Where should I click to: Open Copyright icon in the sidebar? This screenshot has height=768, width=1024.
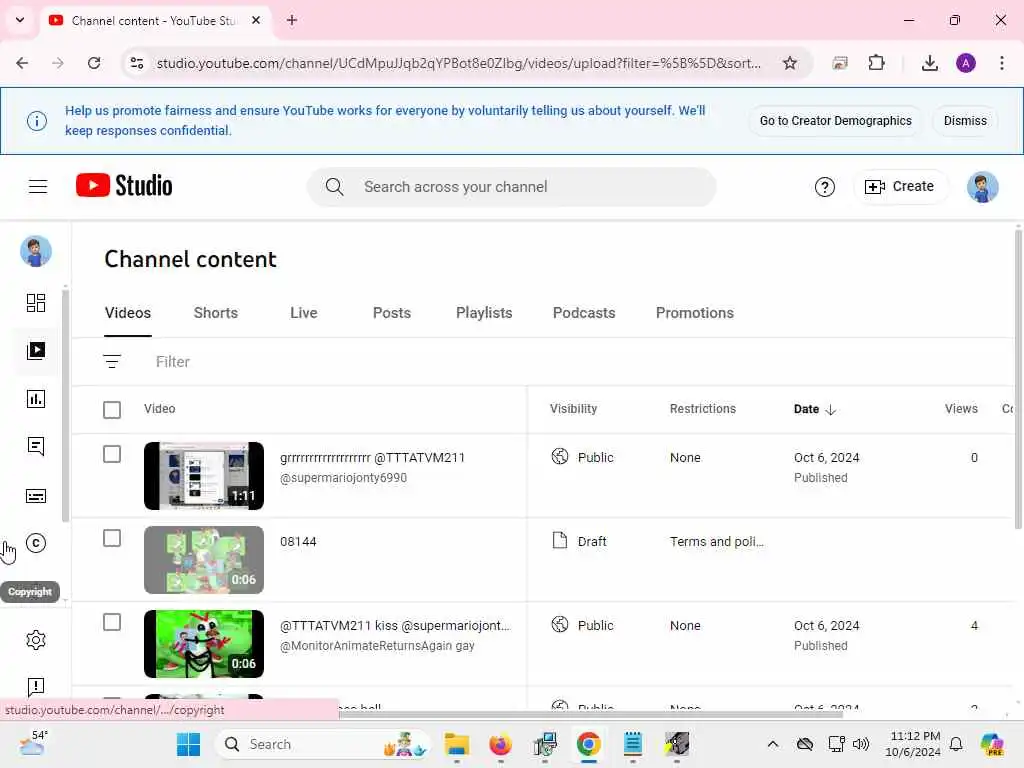36,543
